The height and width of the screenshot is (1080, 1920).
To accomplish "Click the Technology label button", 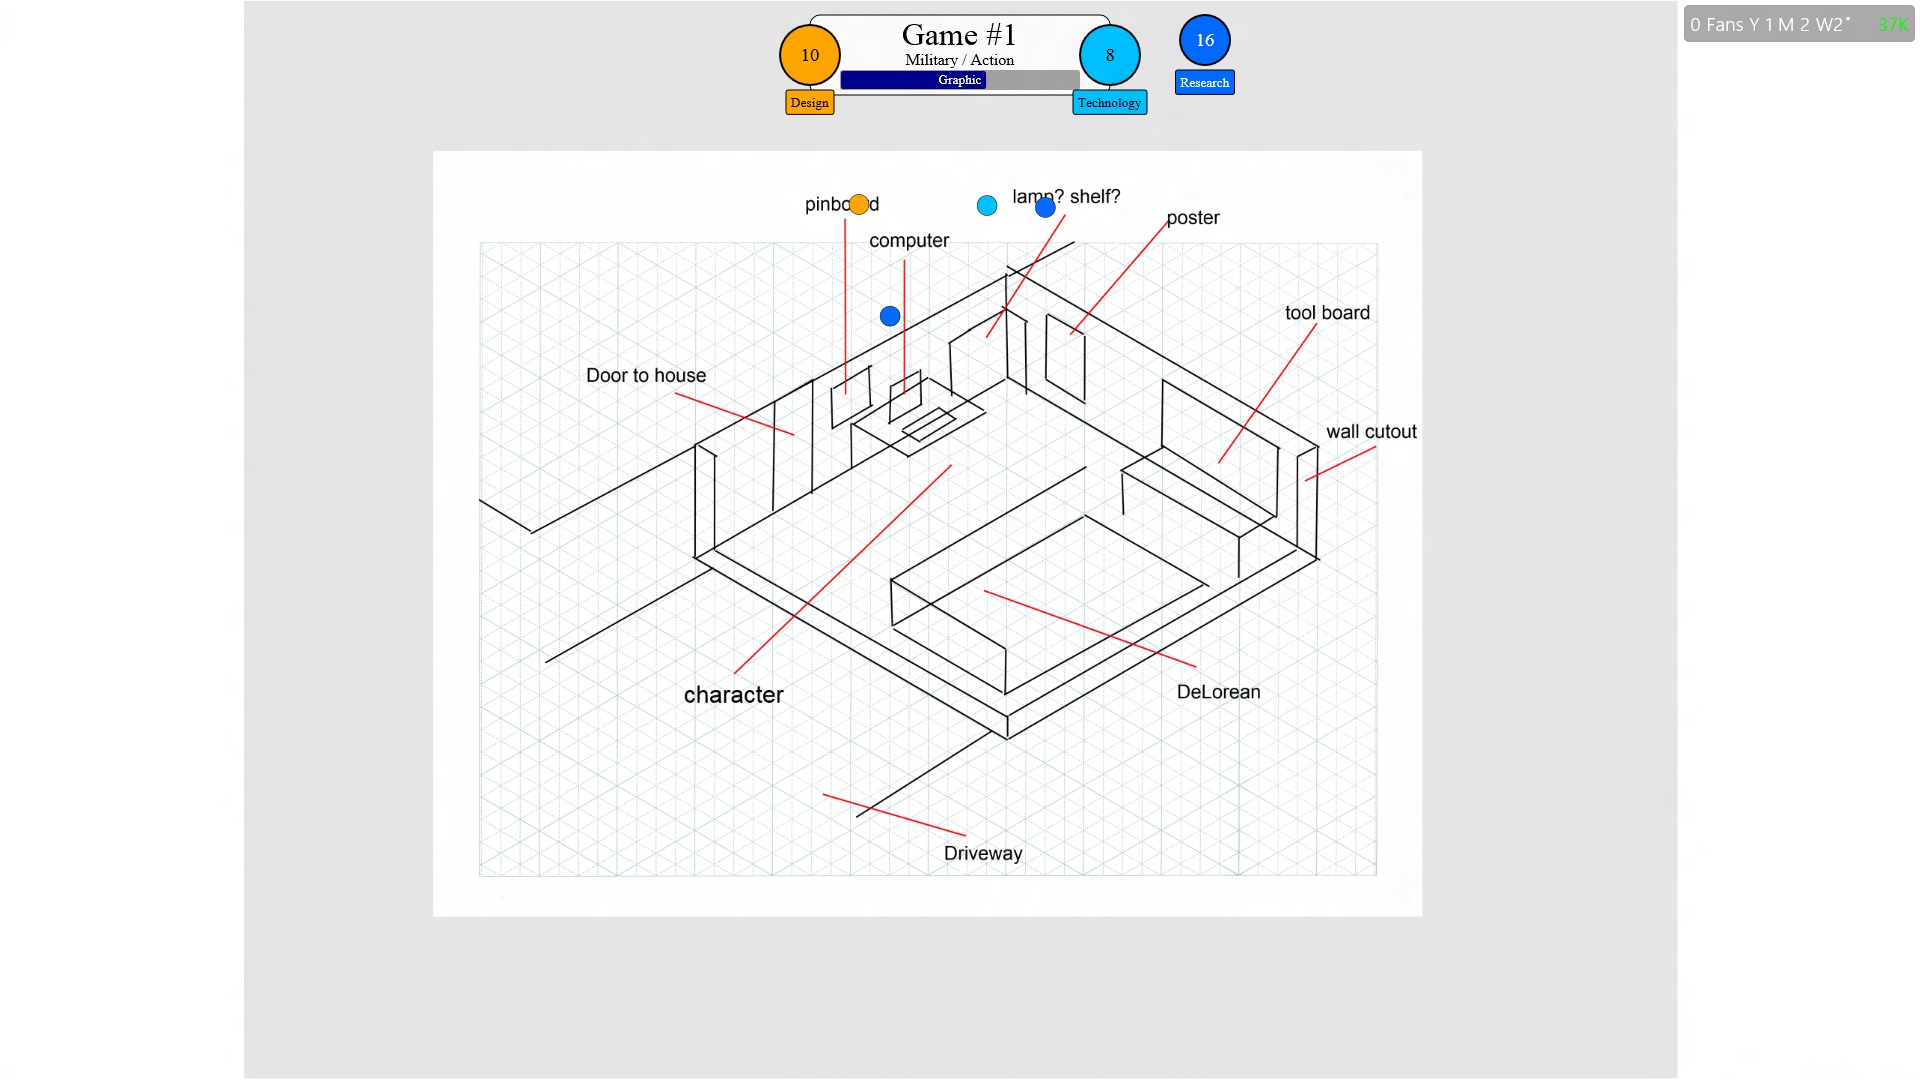I will [1109, 103].
